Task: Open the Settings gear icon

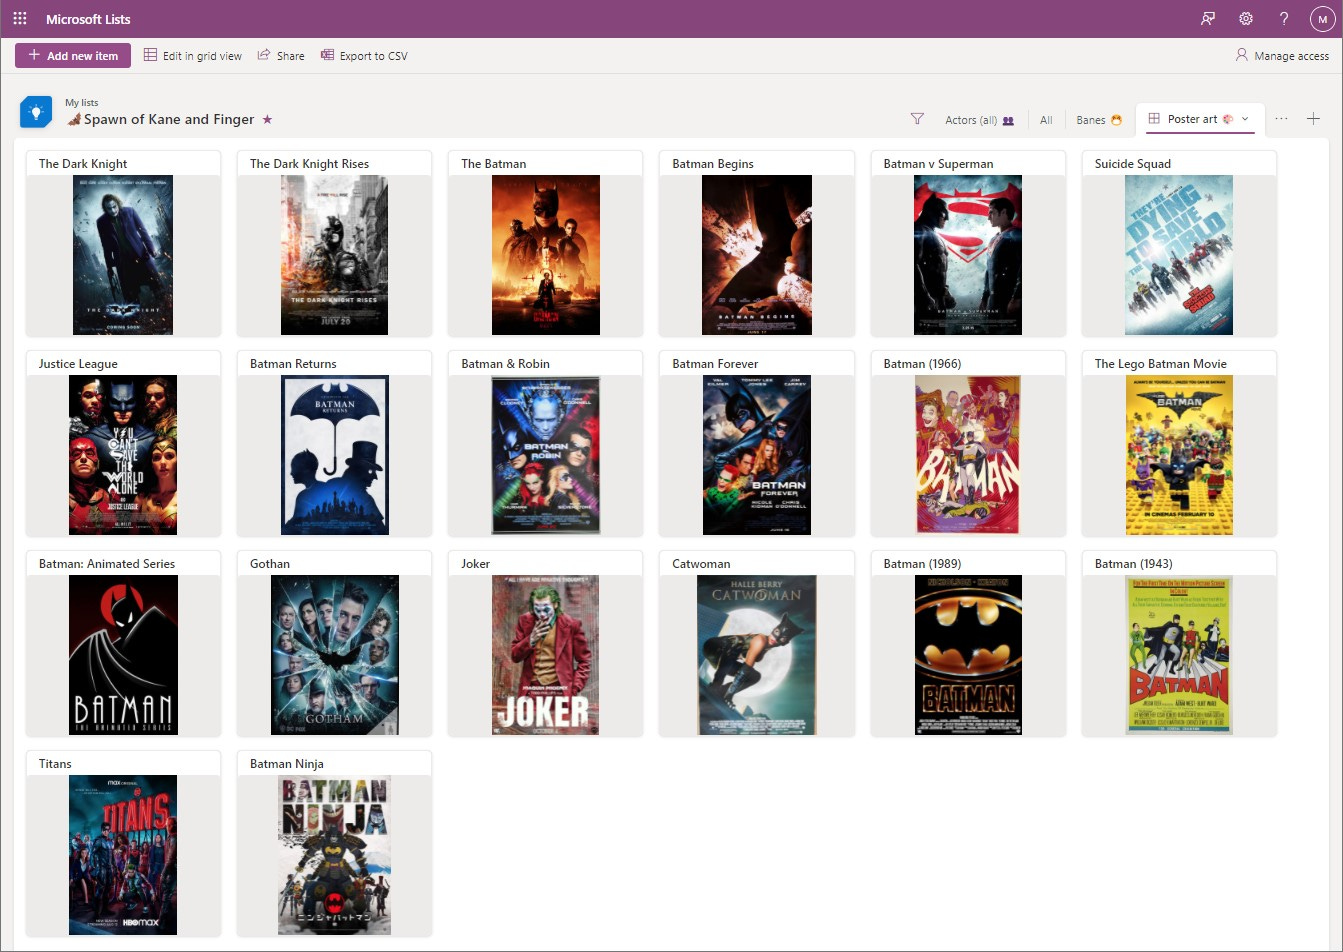Action: click(1246, 19)
